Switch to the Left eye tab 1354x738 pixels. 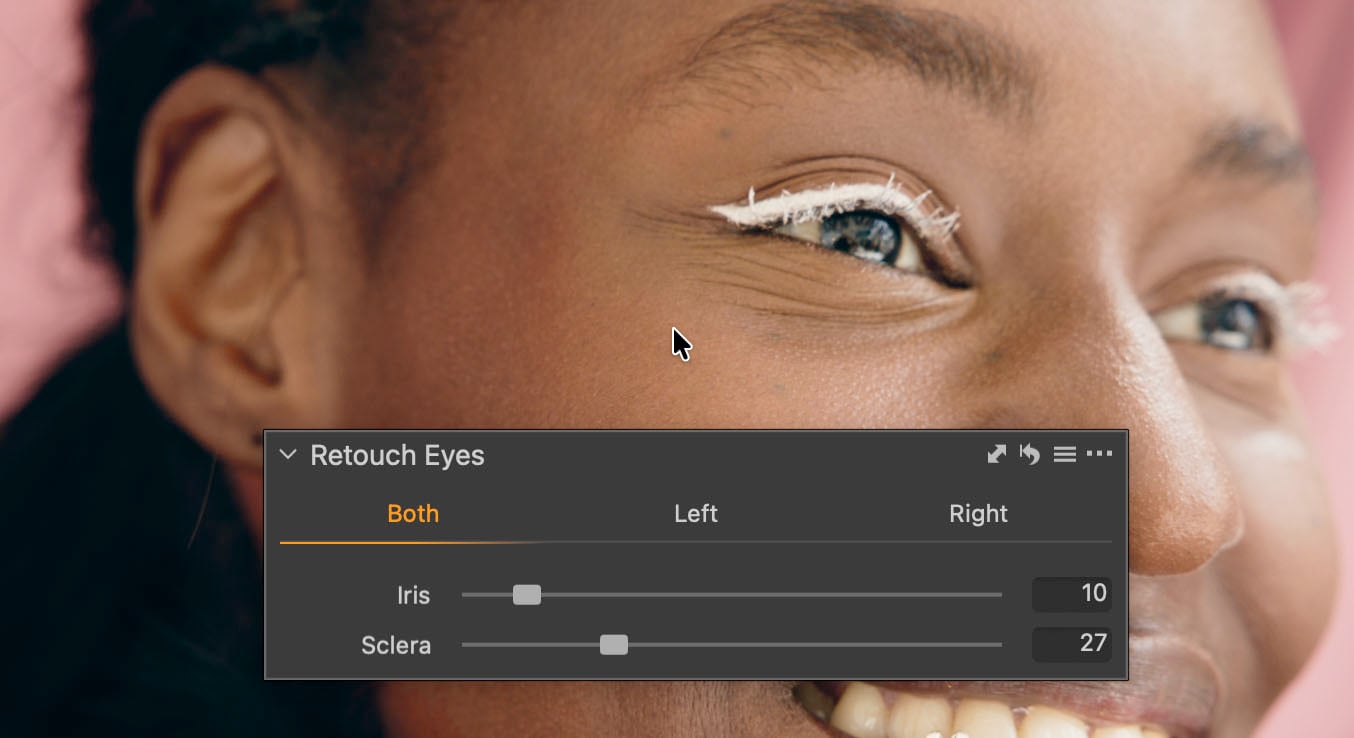[696, 514]
